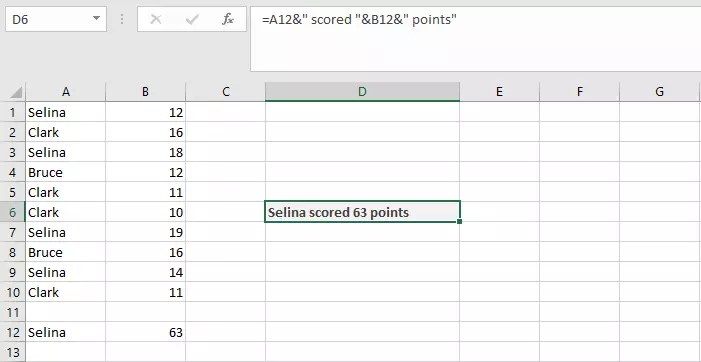The image size is (701, 362).
Task: Click cell B9 with value 14
Action: pyautogui.click(x=146, y=272)
